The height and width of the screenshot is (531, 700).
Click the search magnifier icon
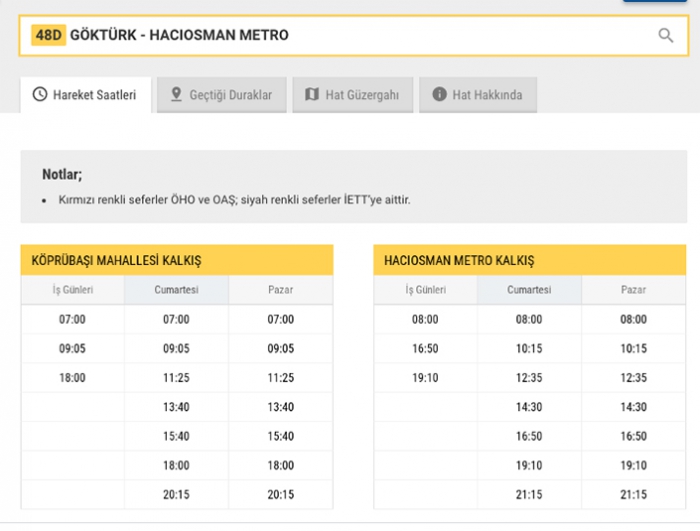tap(665, 35)
